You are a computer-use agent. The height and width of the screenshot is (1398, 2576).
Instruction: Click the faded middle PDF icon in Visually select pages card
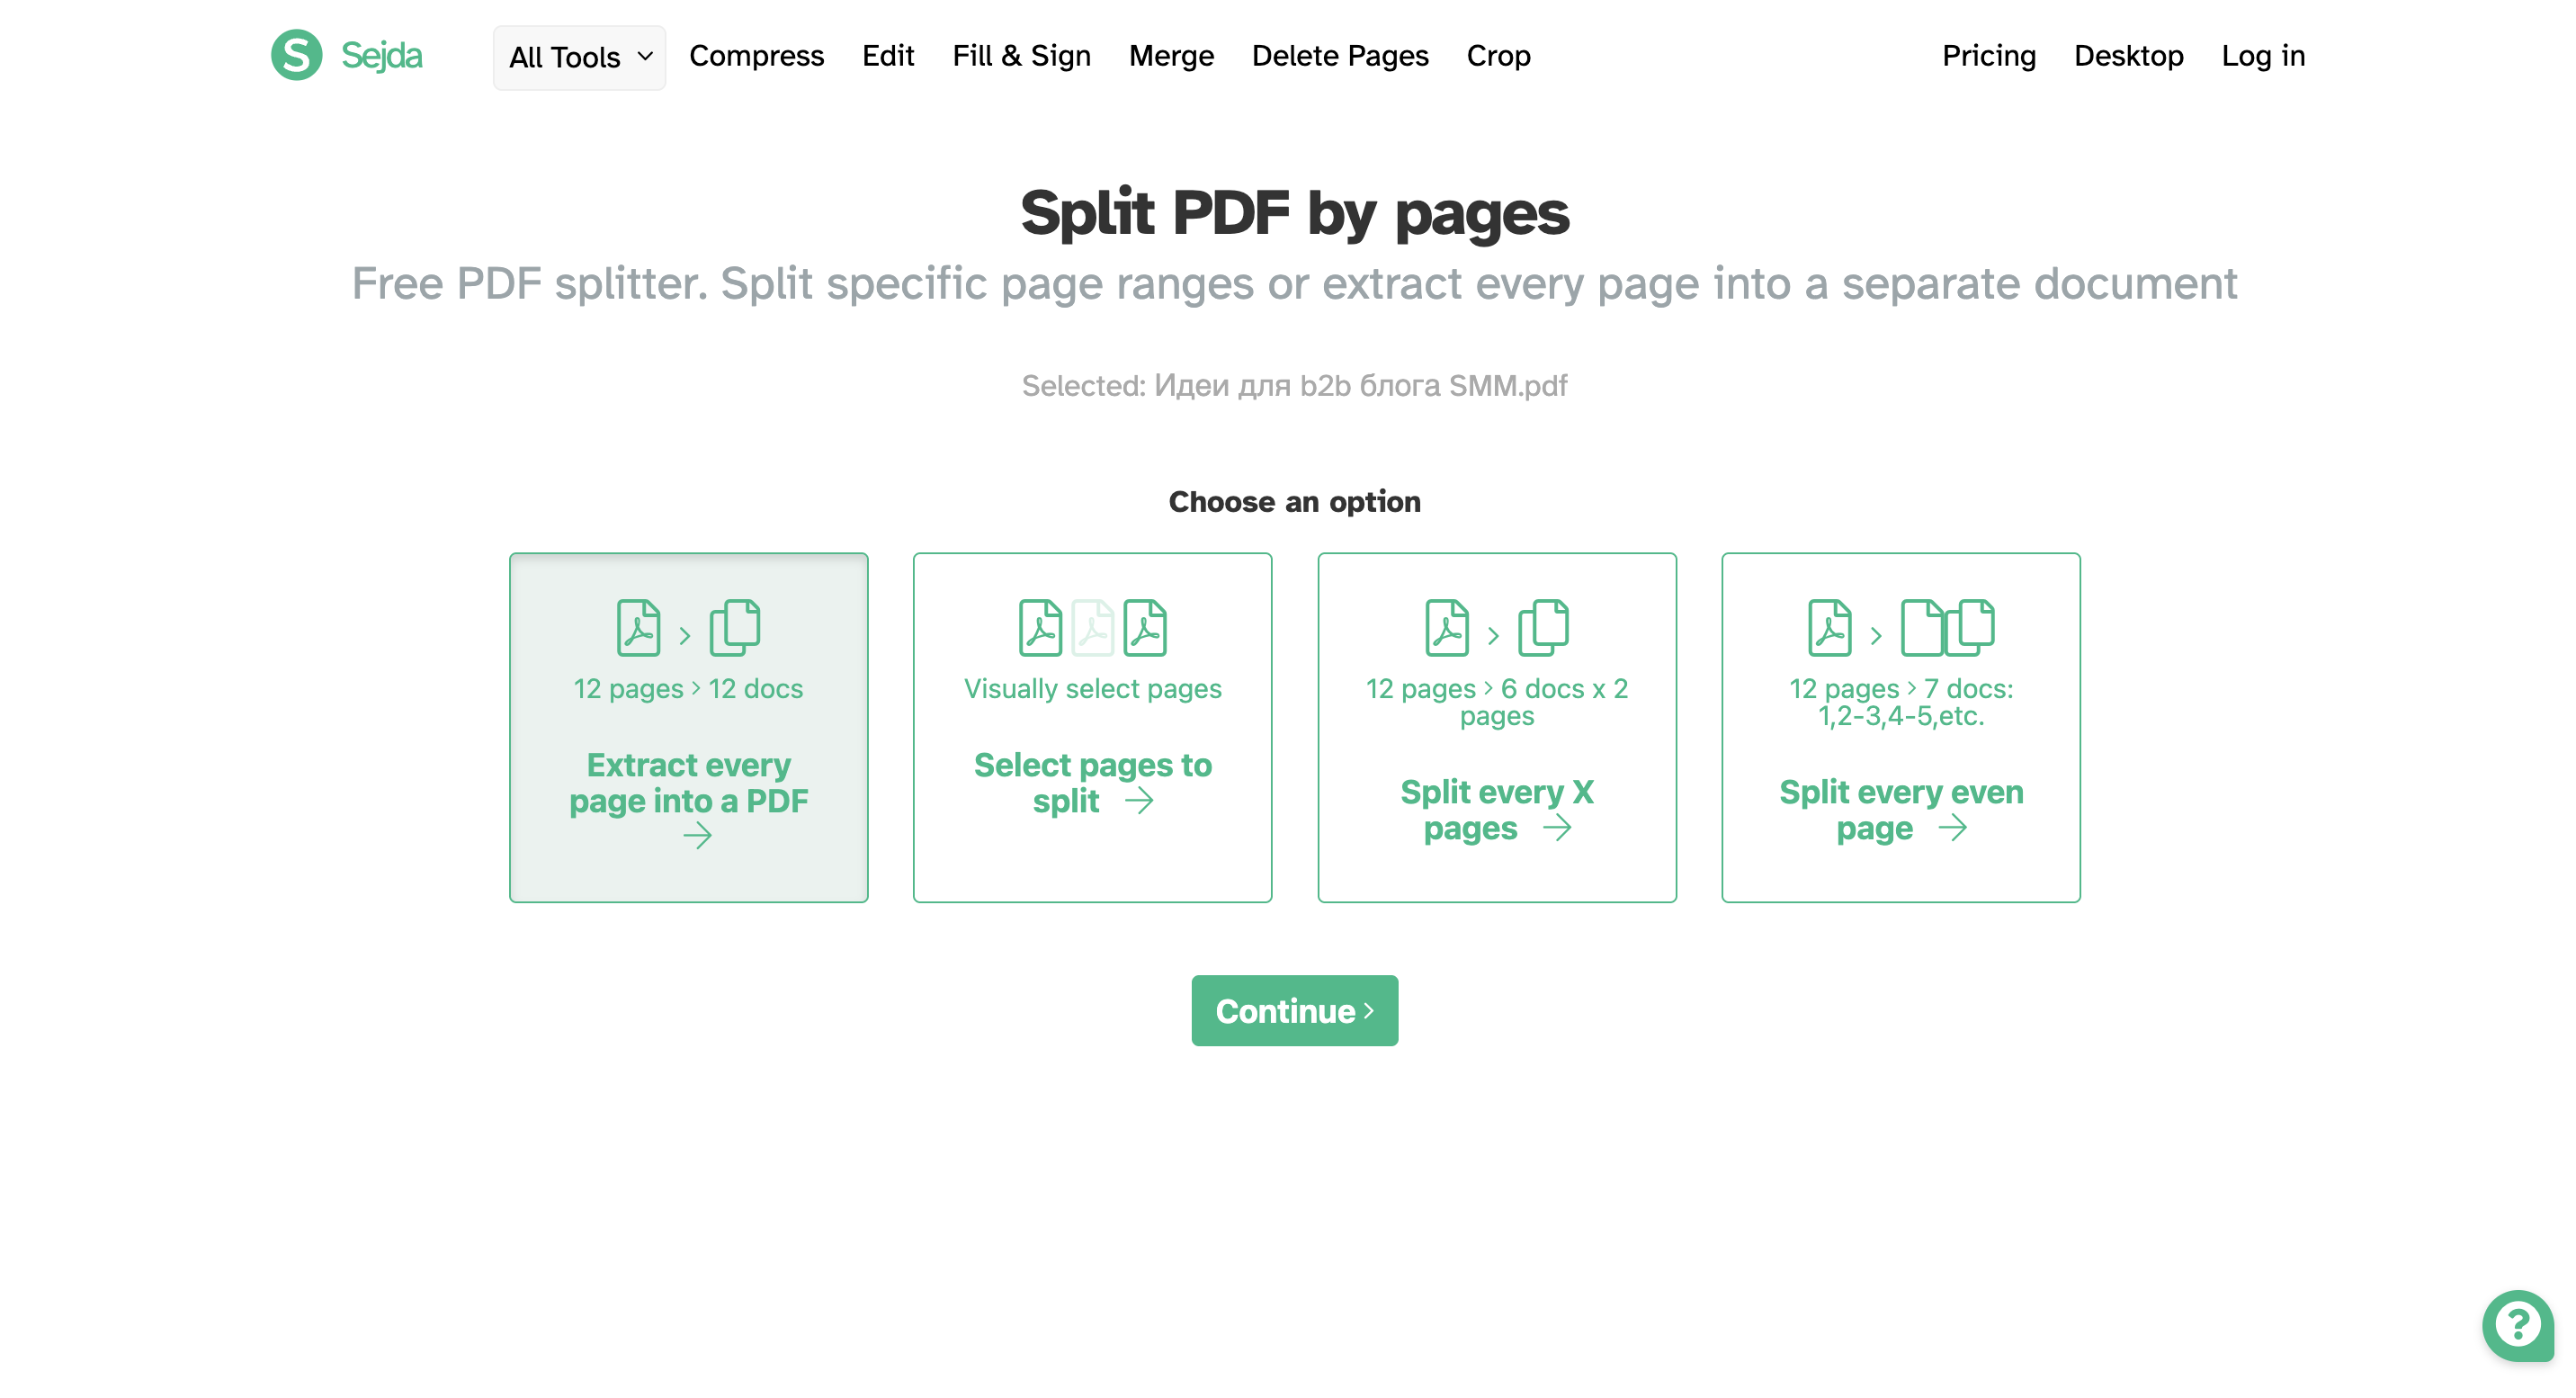[1092, 628]
